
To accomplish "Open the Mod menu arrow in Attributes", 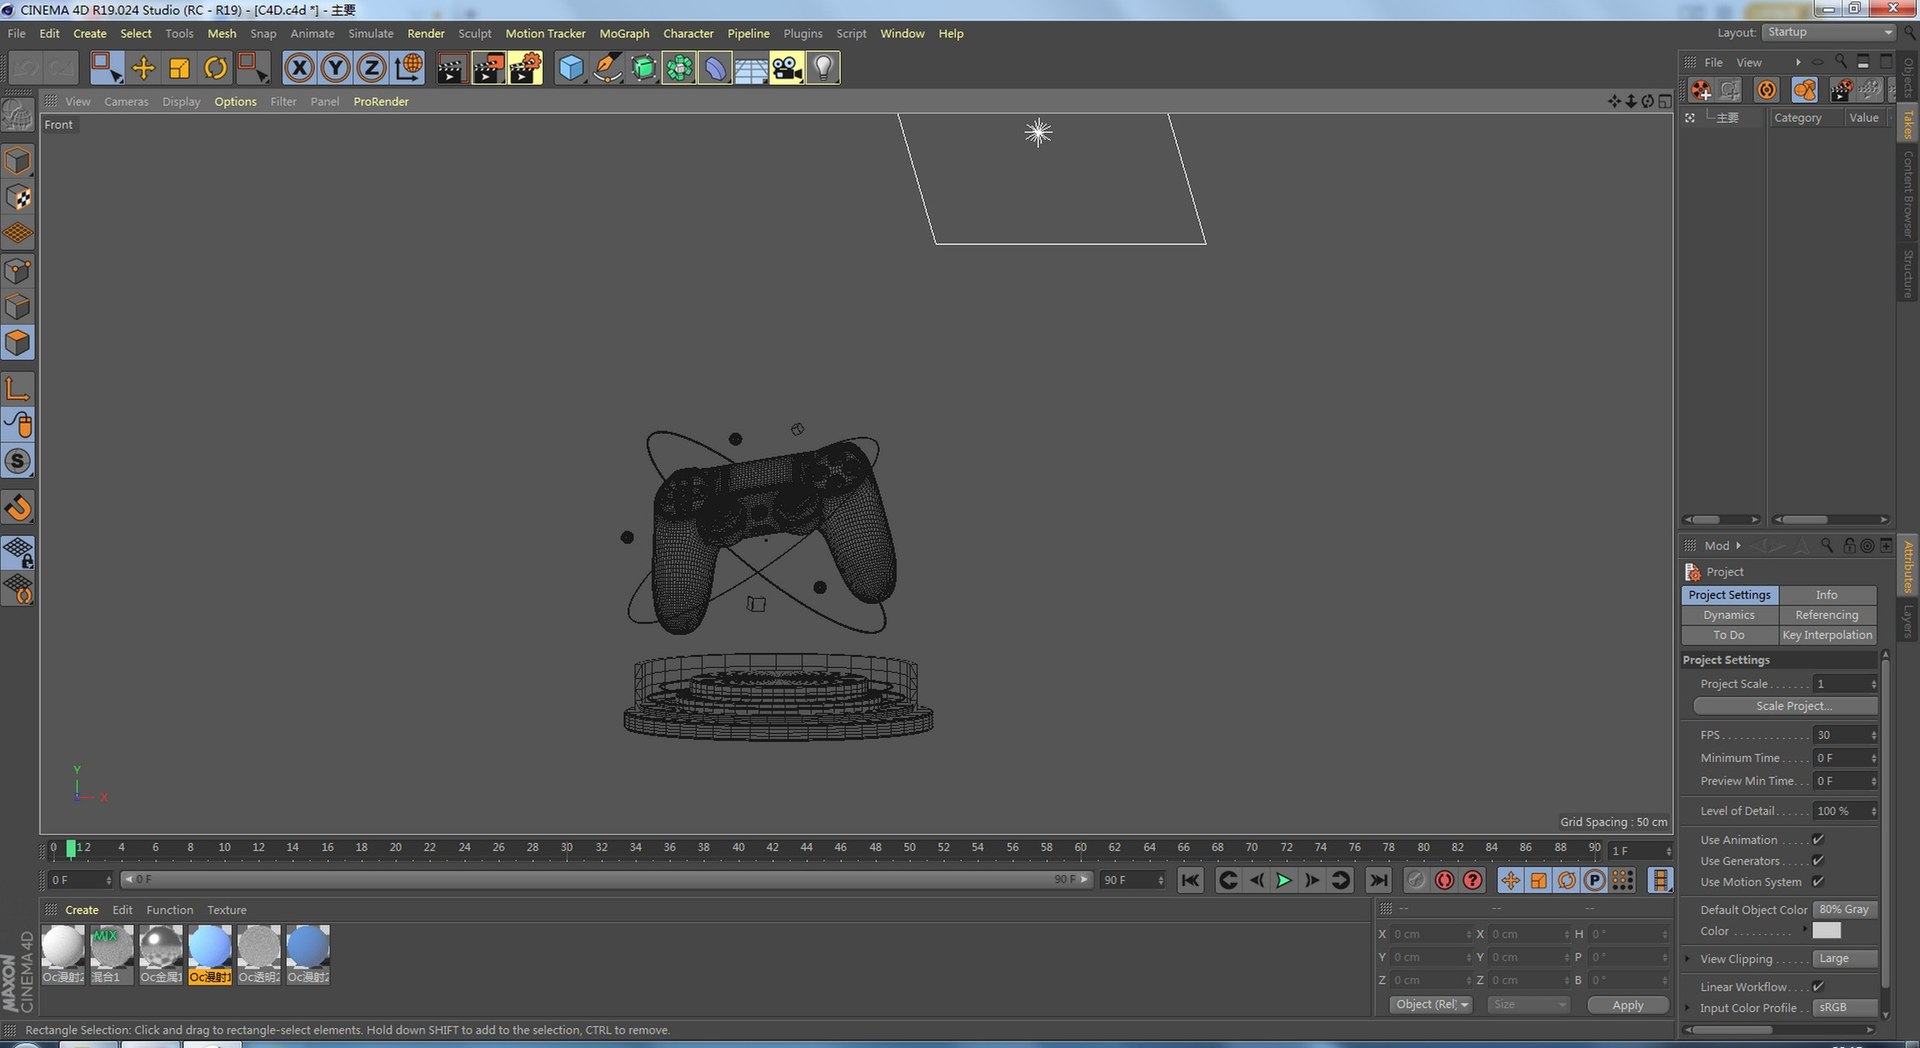I will tap(1738, 546).
